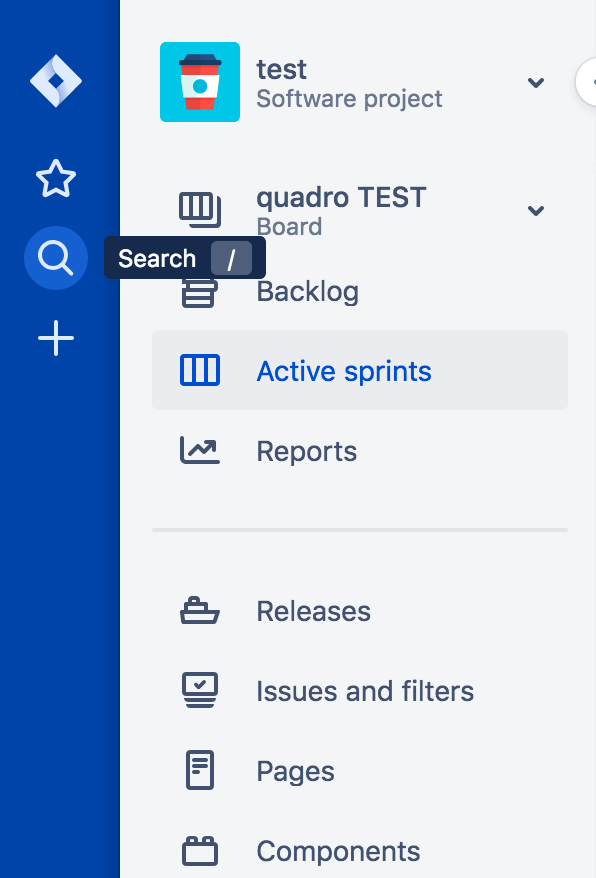The width and height of the screenshot is (596, 878).
Task: Expand the test Software project dropdown
Action: pyautogui.click(x=536, y=83)
